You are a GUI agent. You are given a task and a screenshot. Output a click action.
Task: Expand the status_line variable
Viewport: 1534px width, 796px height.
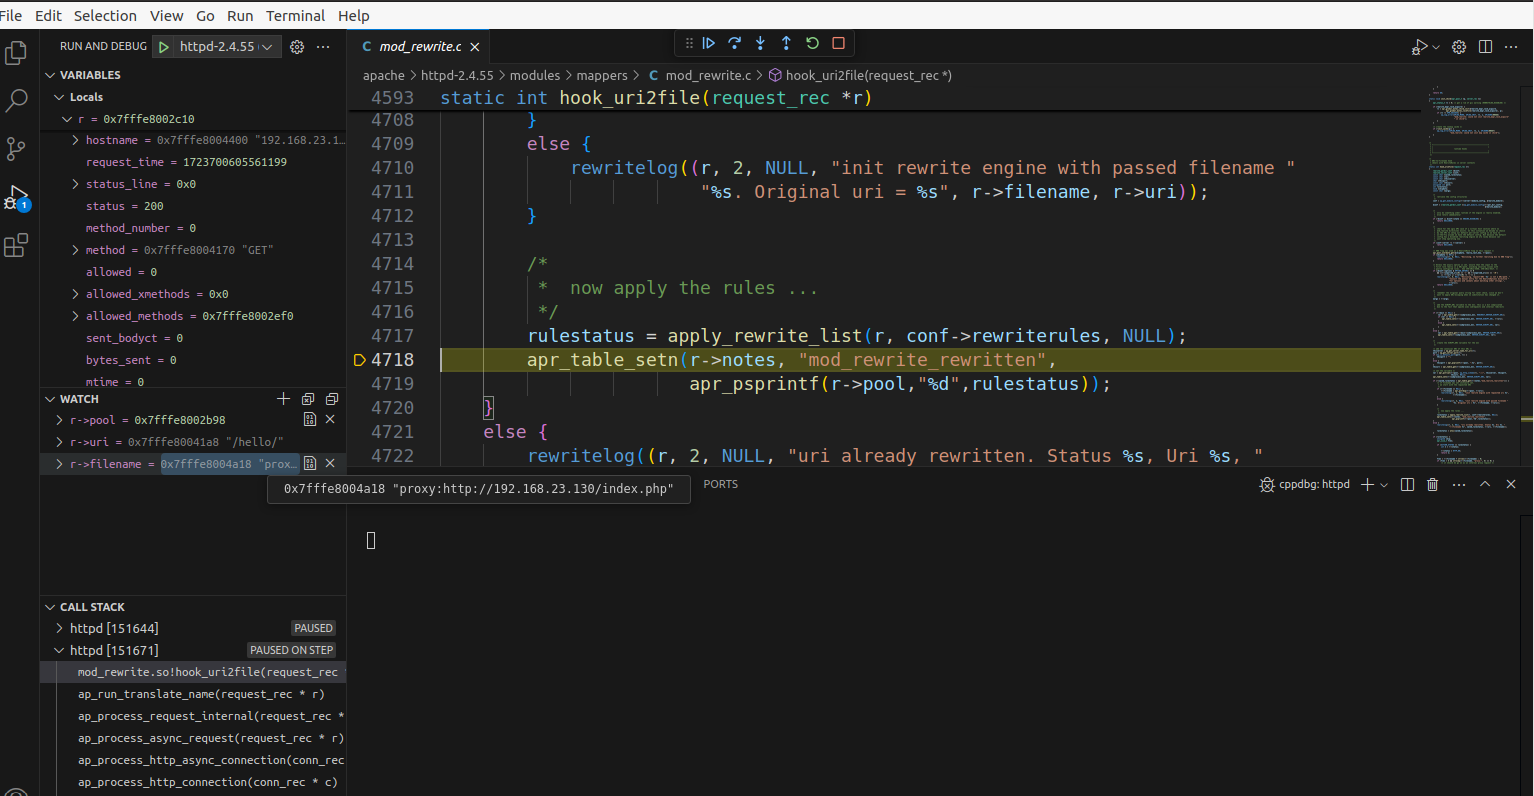coord(76,184)
